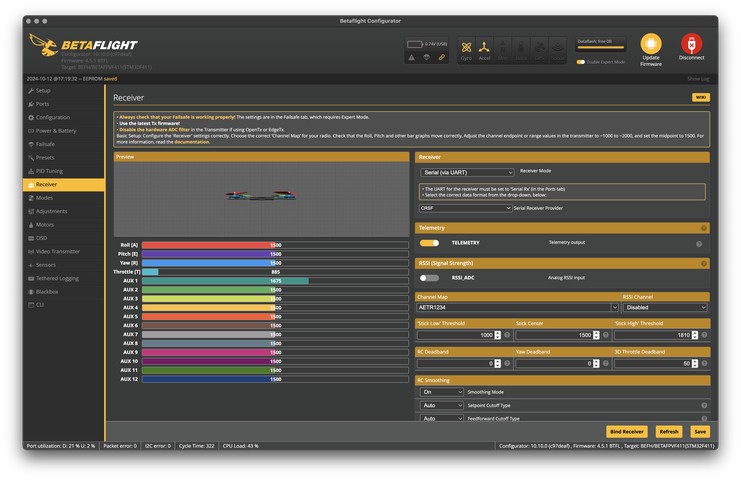Image resolution: width=741 pixels, height=480 pixels.
Task: Click the Betaflight bee logo
Action: click(43, 45)
